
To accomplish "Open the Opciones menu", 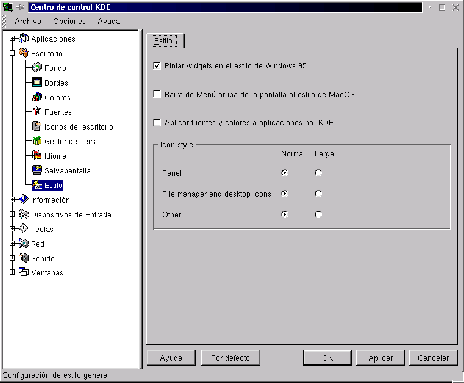I will point(69,21).
